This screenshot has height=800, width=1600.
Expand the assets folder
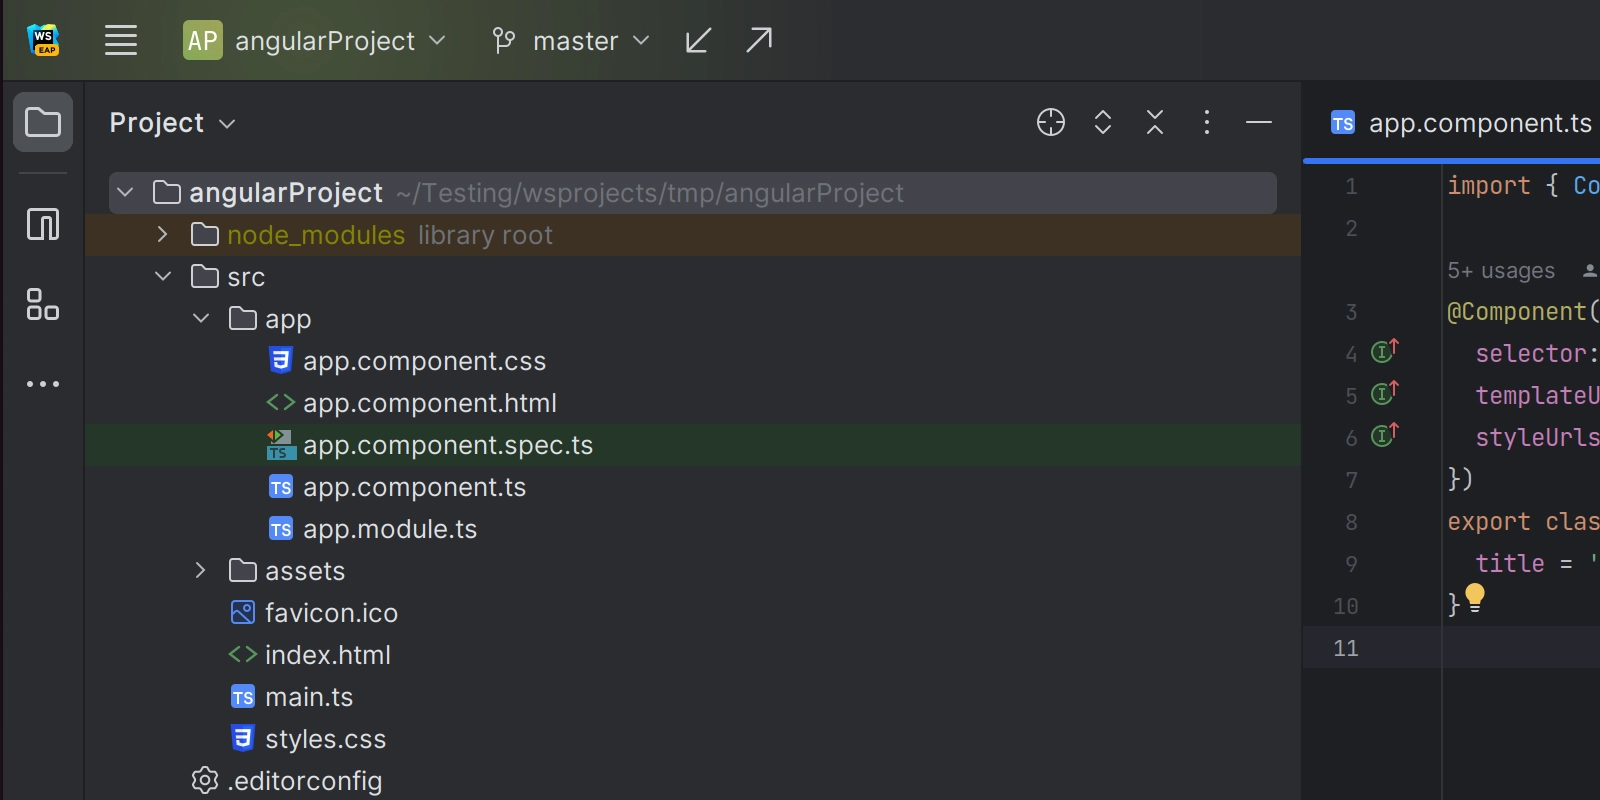pos(201,570)
